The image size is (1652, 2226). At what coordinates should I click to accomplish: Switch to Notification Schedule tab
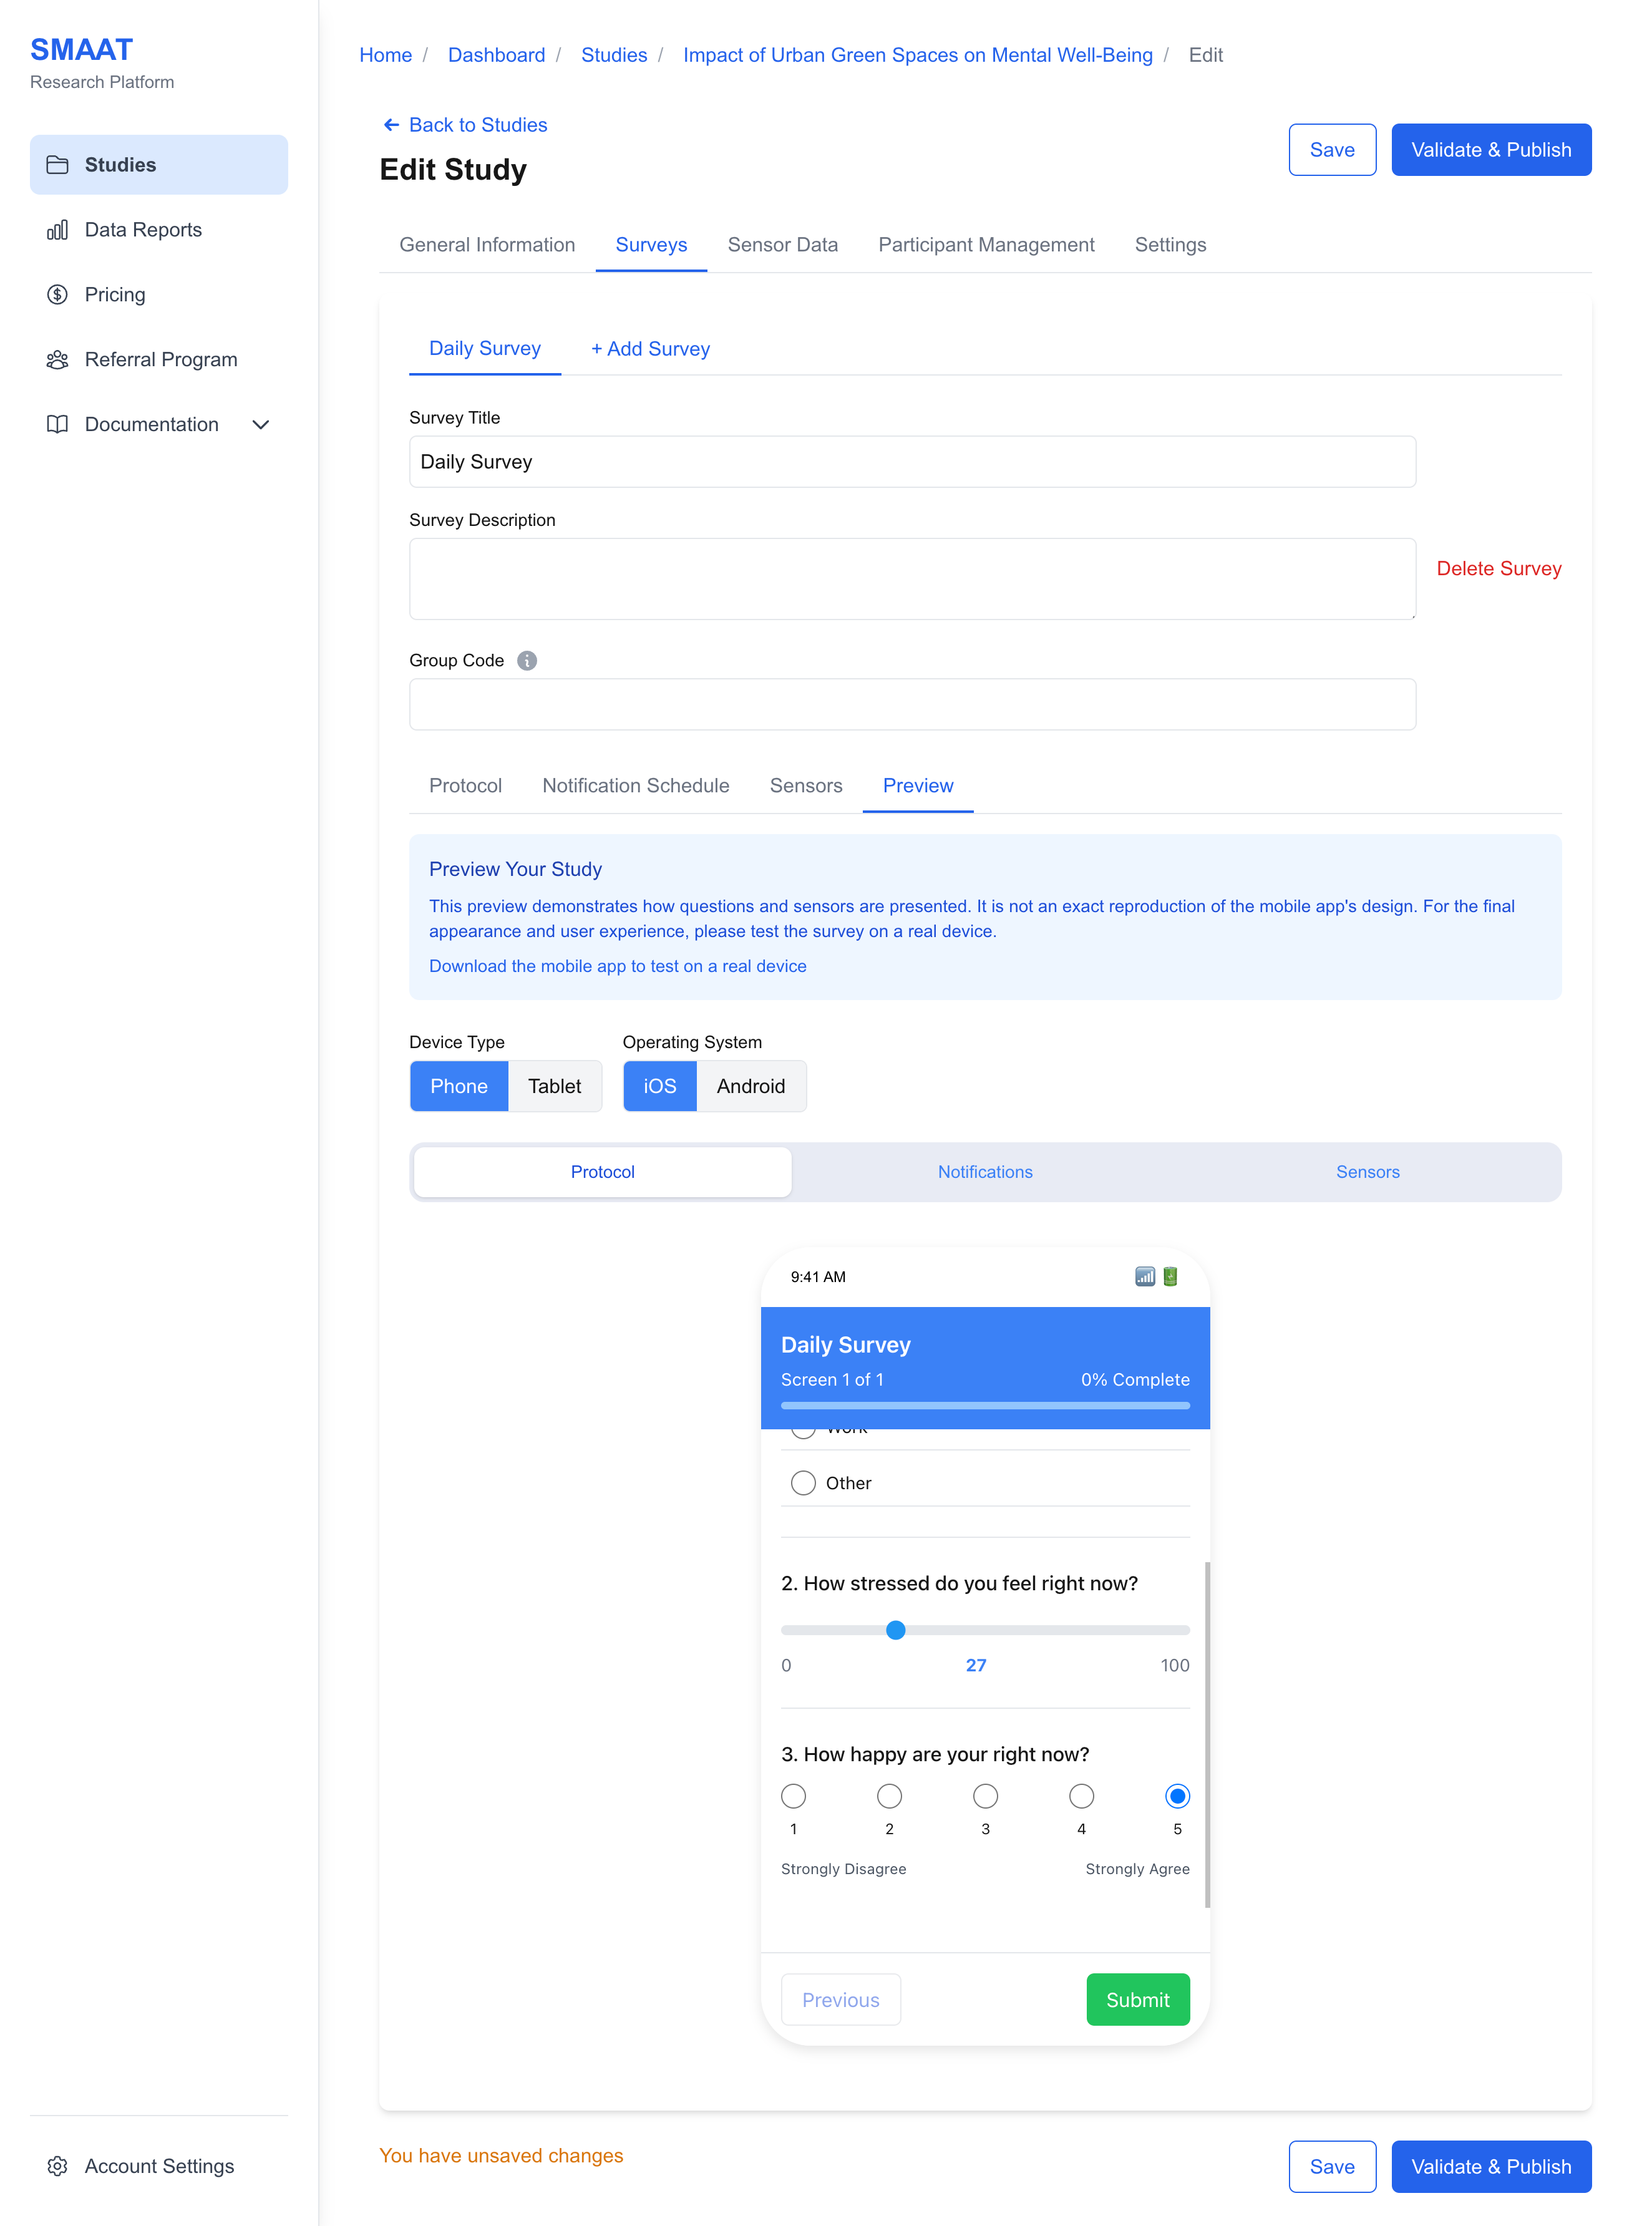(x=635, y=786)
